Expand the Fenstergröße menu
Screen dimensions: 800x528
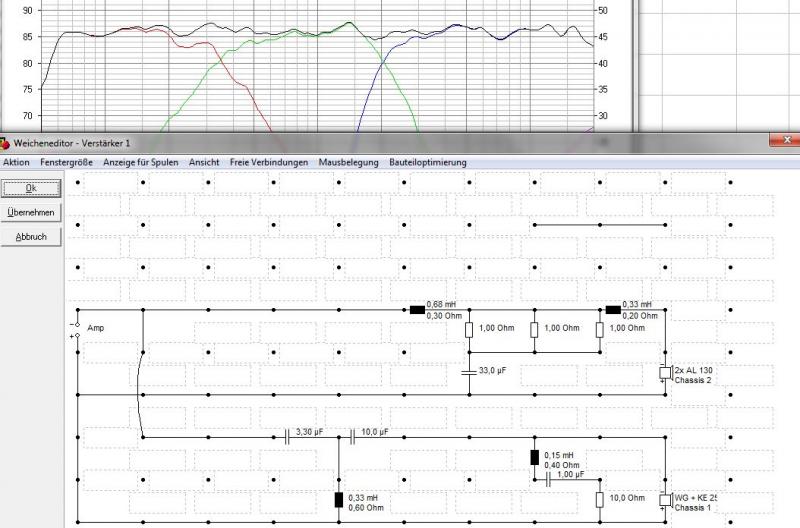pyautogui.click(x=67, y=162)
